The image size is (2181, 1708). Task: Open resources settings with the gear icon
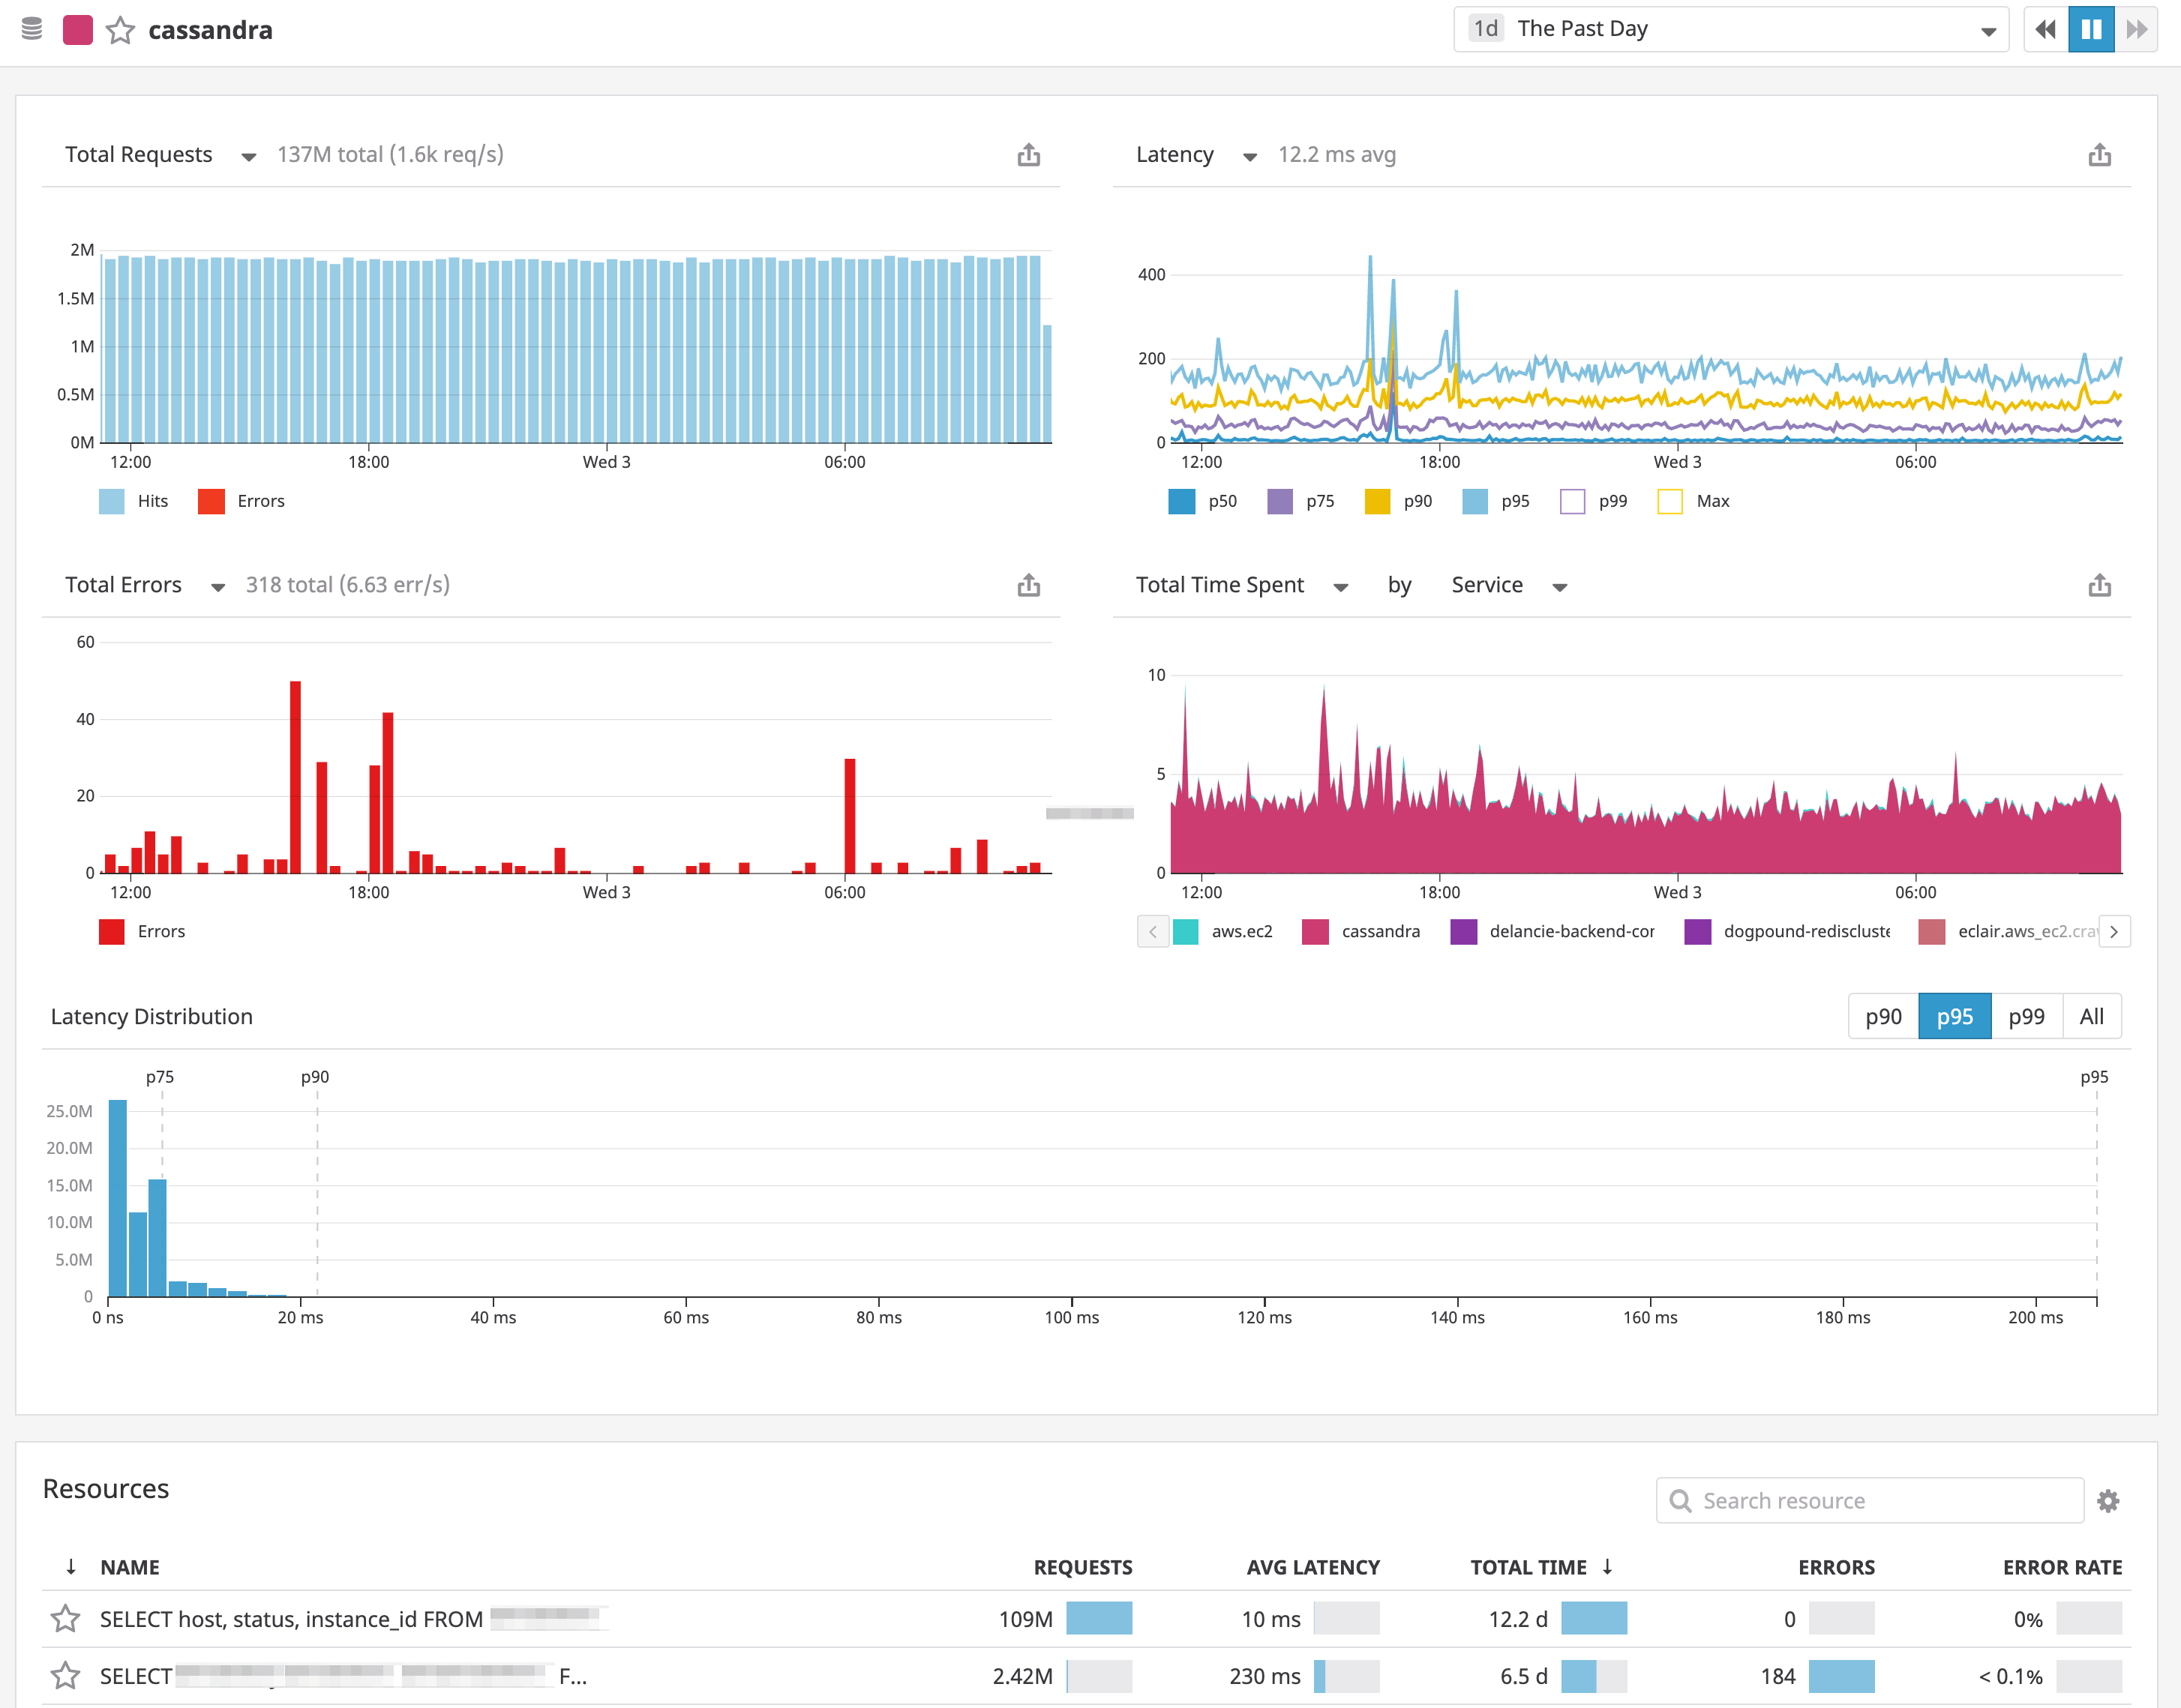point(2110,1500)
